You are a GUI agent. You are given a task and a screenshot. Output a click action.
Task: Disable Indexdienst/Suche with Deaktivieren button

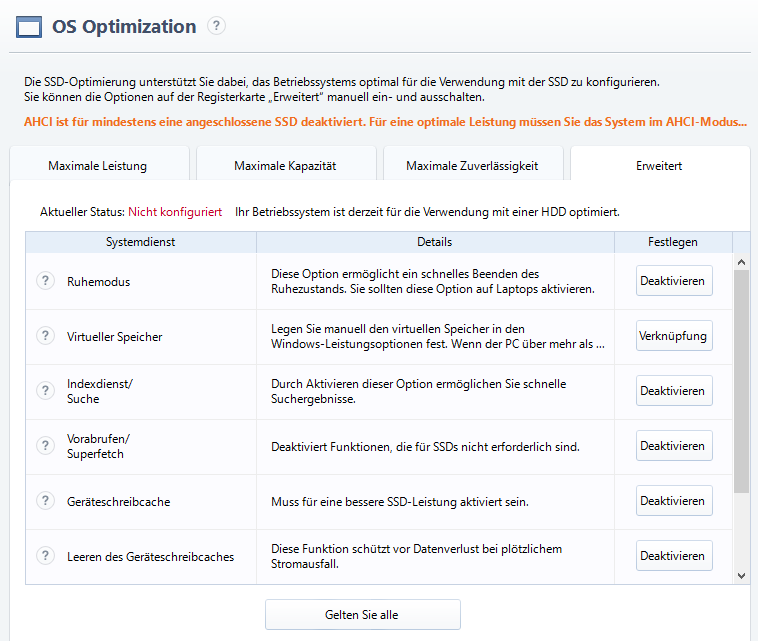674,391
